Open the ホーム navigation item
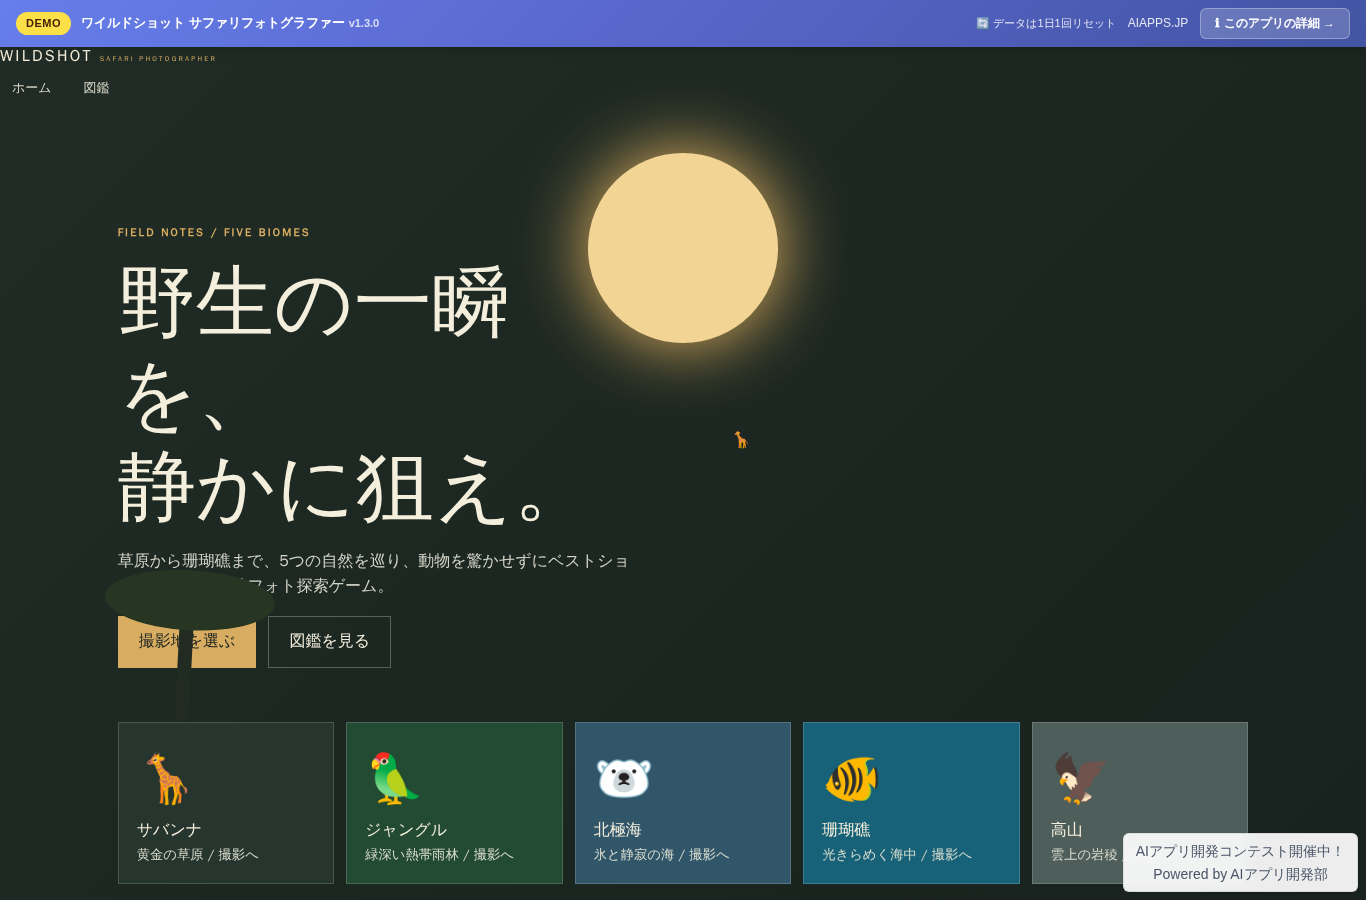The width and height of the screenshot is (1366, 900). [31, 88]
